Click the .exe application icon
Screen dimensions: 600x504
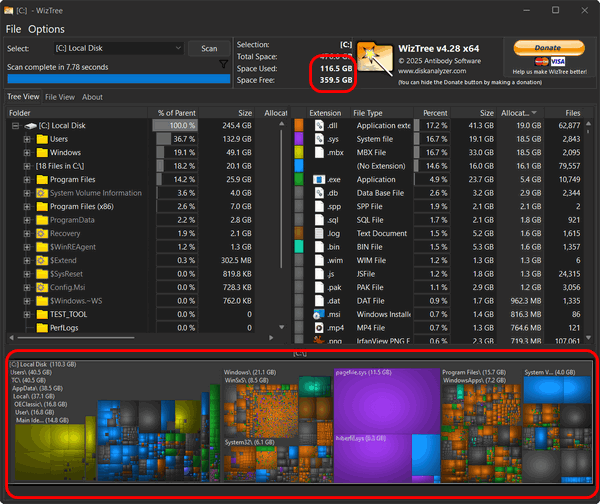pyautogui.click(x=319, y=179)
